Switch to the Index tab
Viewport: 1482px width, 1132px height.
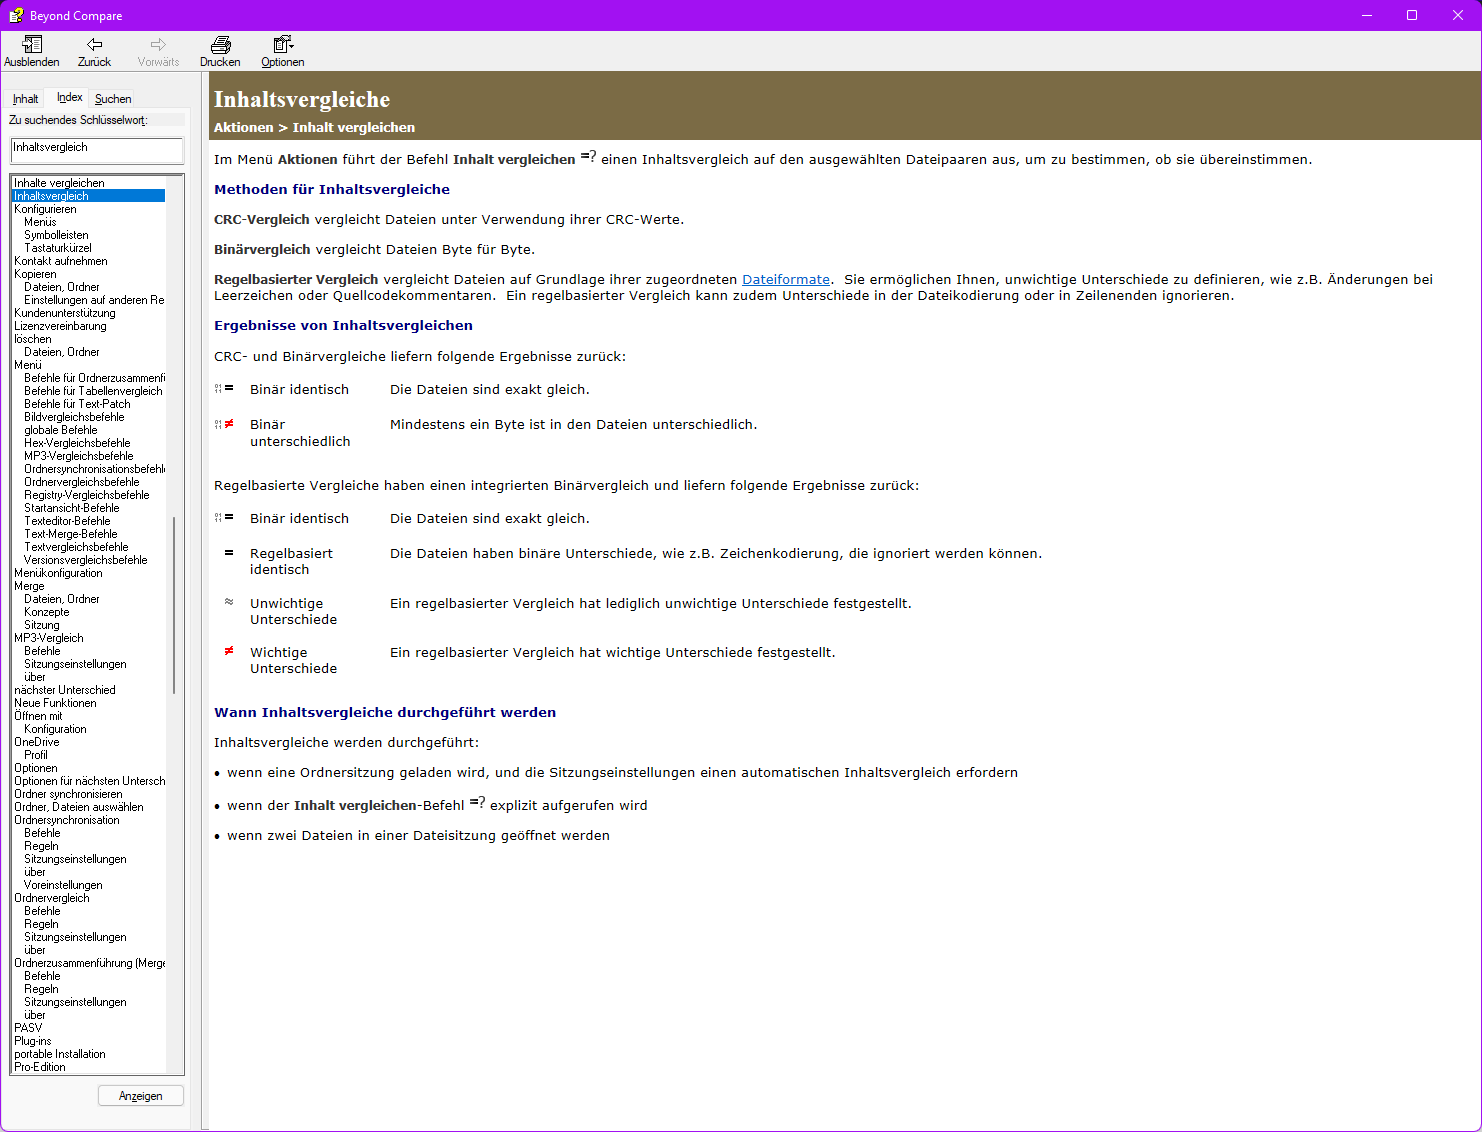pyautogui.click(x=69, y=97)
